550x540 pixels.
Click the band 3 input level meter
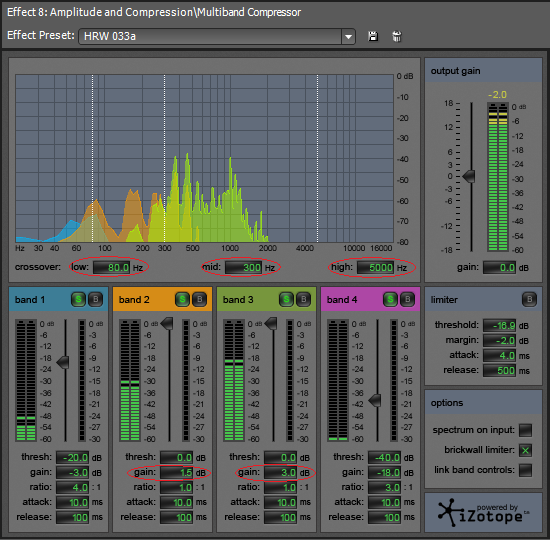[234, 380]
